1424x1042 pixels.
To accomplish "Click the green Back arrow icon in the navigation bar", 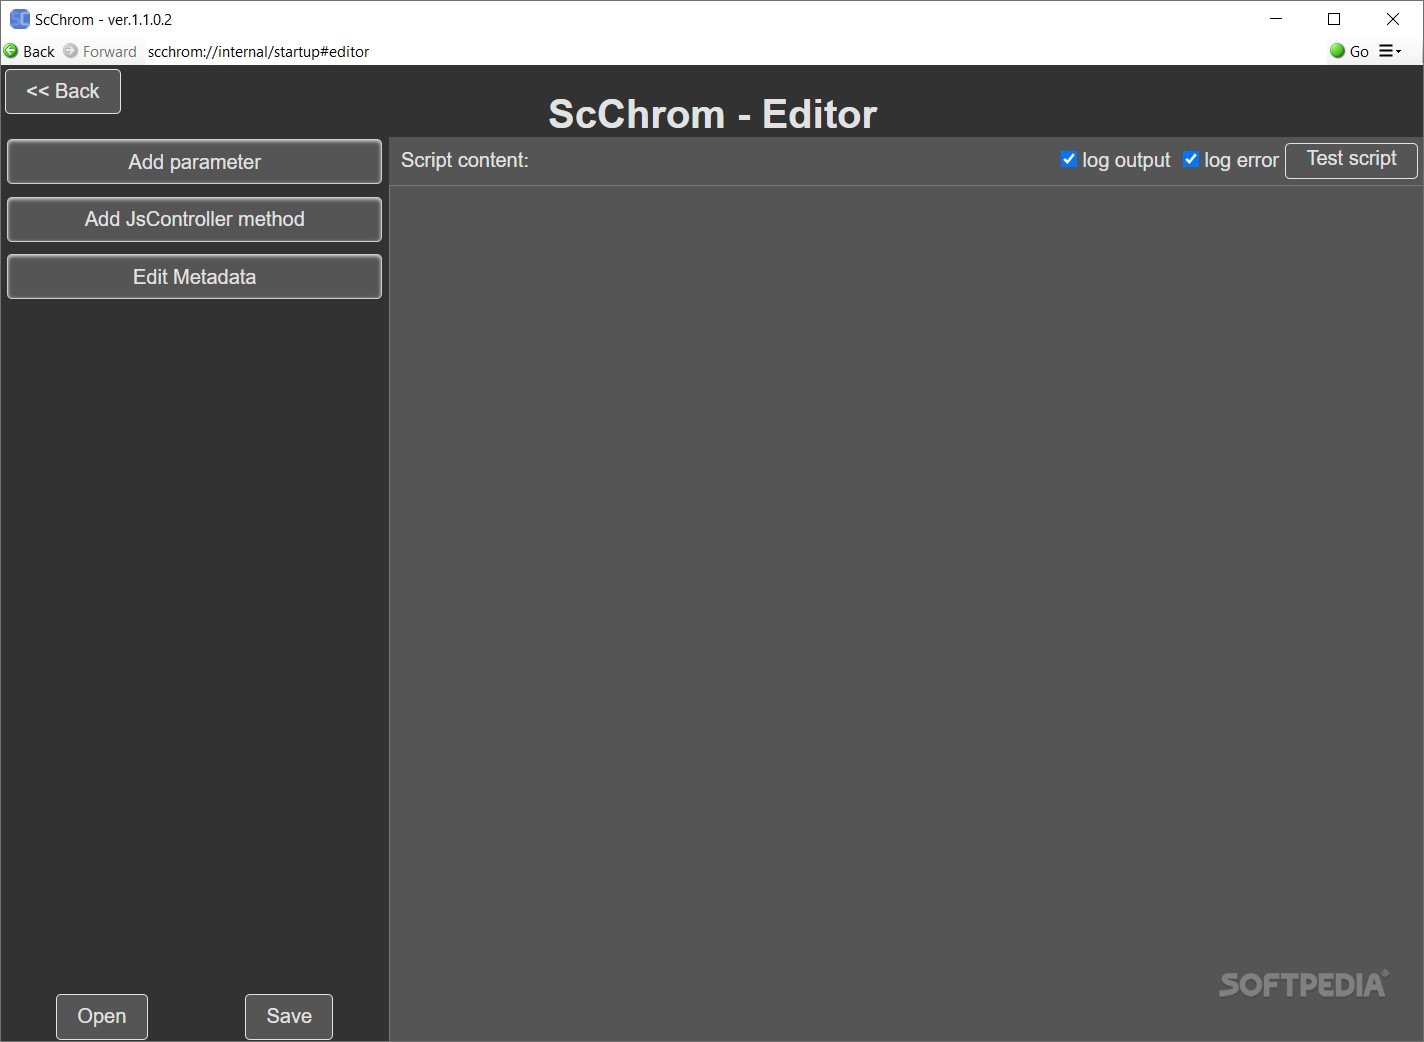I will point(11,51).
